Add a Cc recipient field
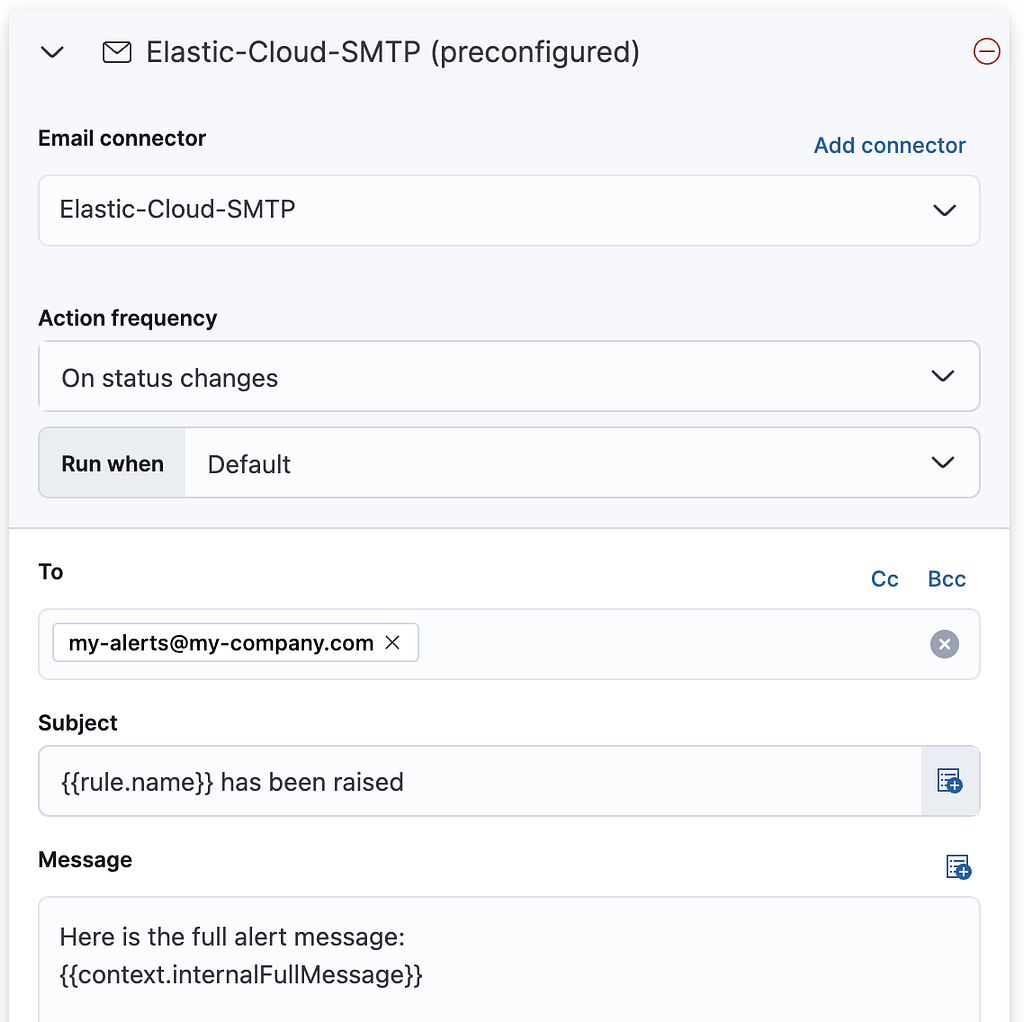The height and width of the screenshot is (1022, 1024). [x=884, y=579]
